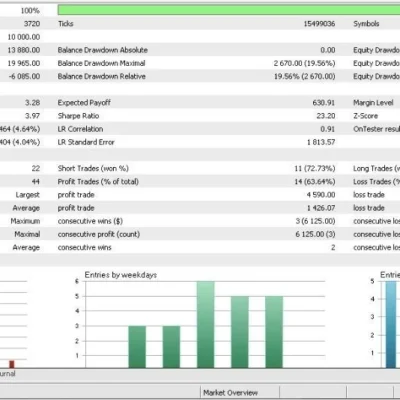Click the Z-Score label
This screenshot has height=400, width=400.
point(365,116)
